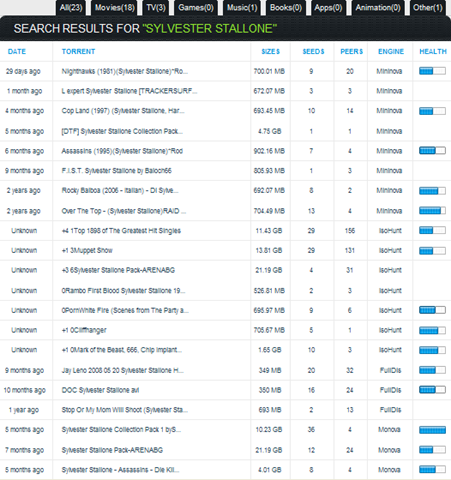Show the Other(1) results tab
This screenshot has width=451, height=480.
point(428,8)
